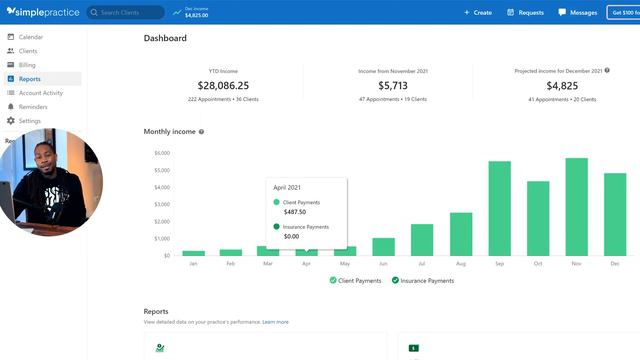The height and width of the screenshot is (360, 640).
Task: Toggle Insurance Payments legend checkbox
Action: [x=395, y=280]
